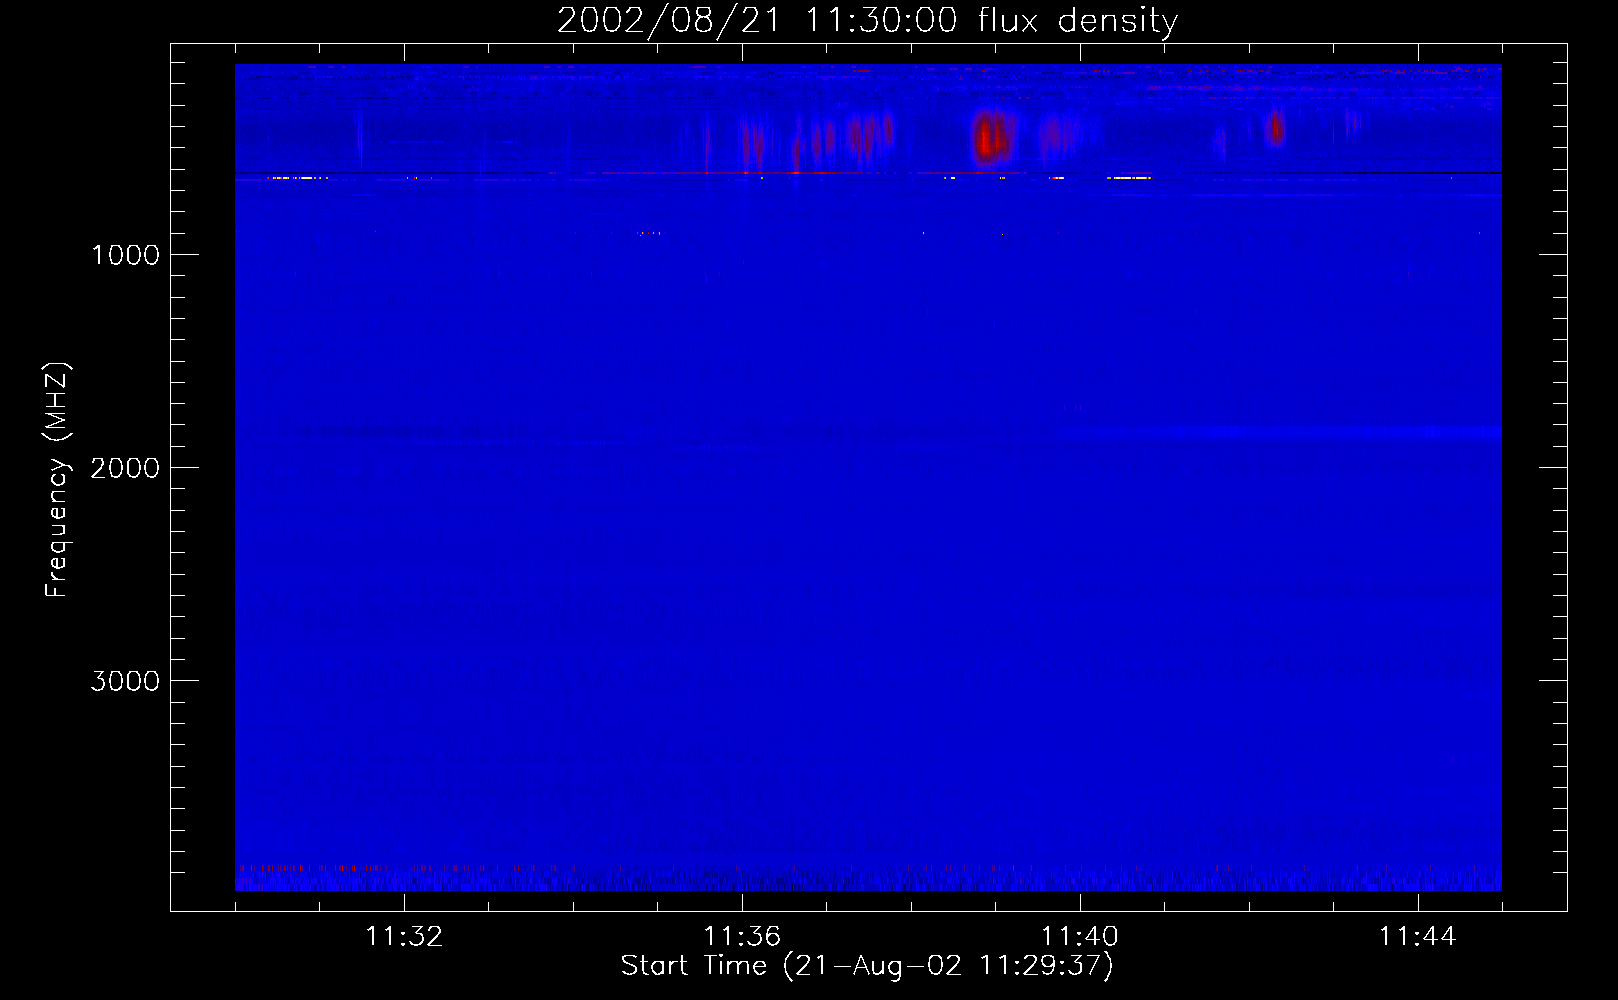Click the 11:36 time tick label

tap(742, 937)
